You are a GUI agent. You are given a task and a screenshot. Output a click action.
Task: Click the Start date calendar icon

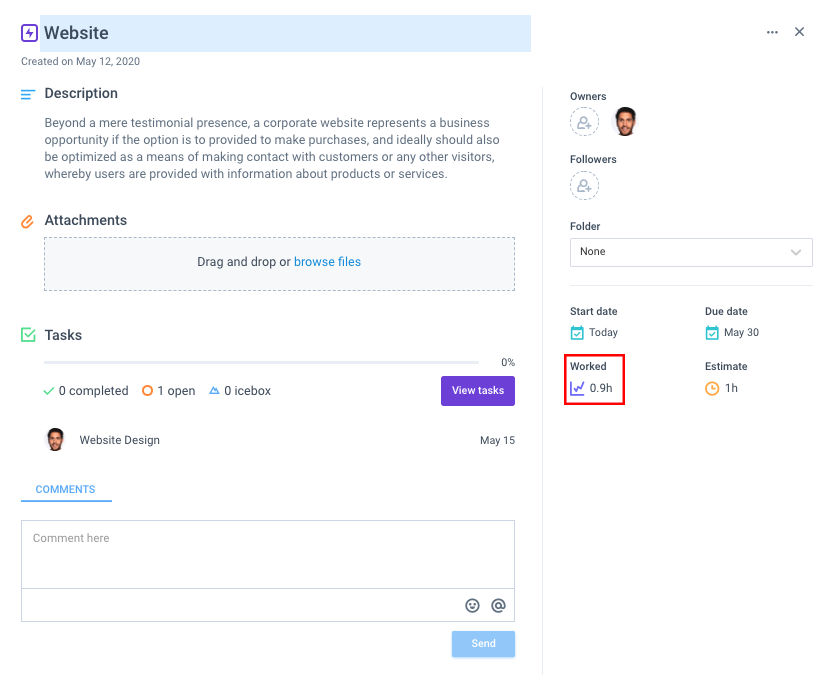577,333
